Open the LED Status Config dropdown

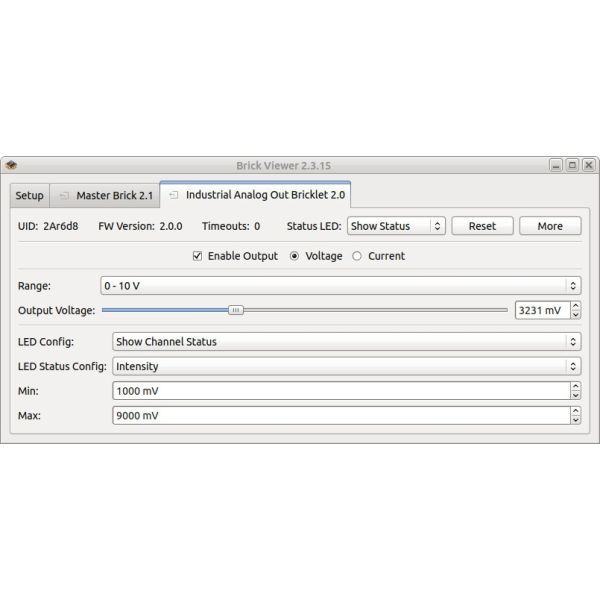click(x=347, y=366)
